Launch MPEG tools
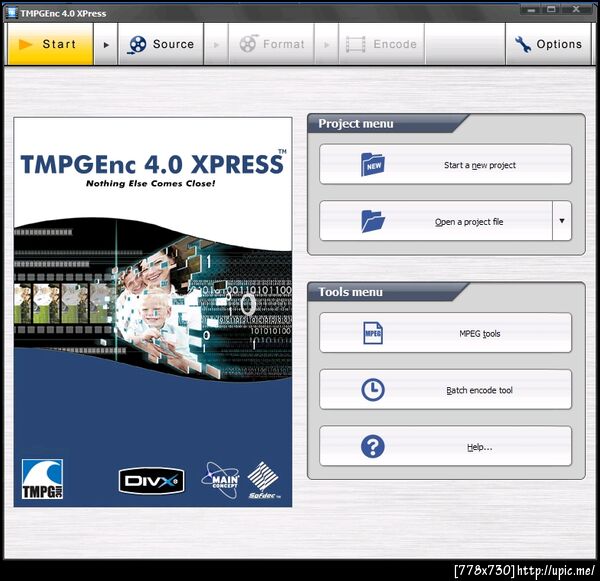 pyautogui.click(x=445, y=333)
